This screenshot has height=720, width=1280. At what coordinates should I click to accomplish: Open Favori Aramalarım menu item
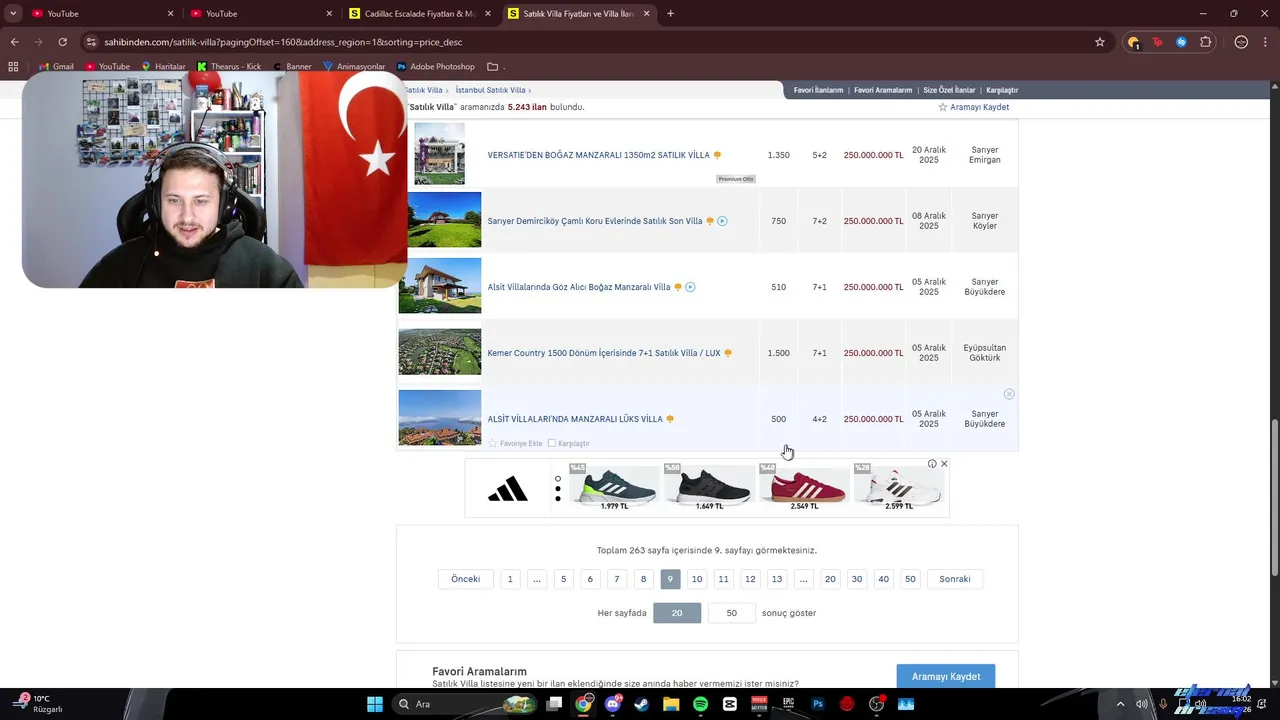883,90
